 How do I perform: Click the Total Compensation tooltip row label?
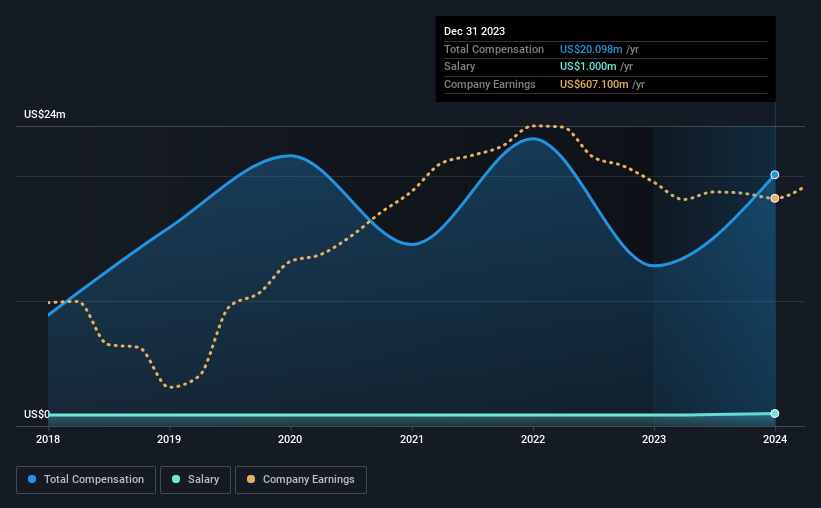pos(494,49)
